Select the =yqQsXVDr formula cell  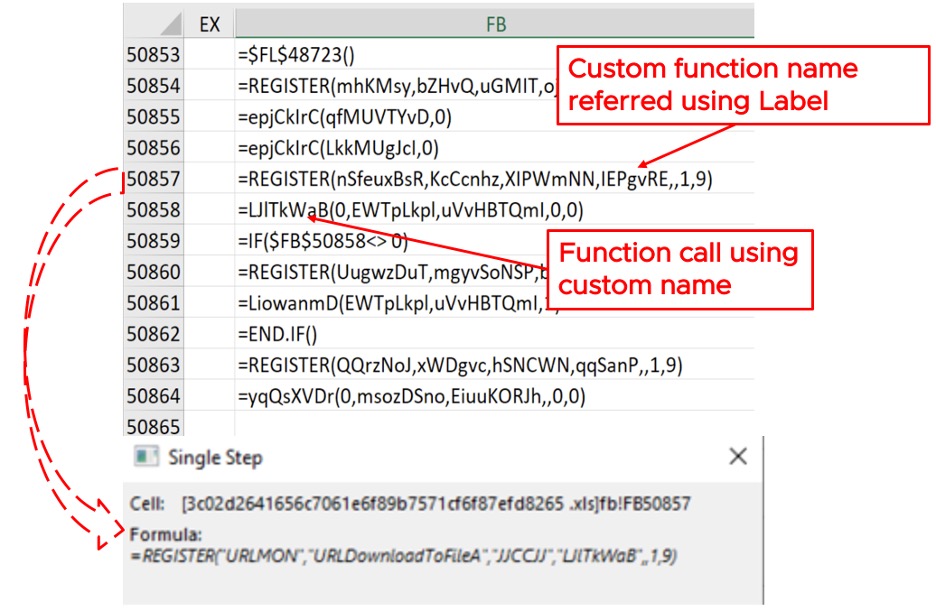[x=410, y=396]
